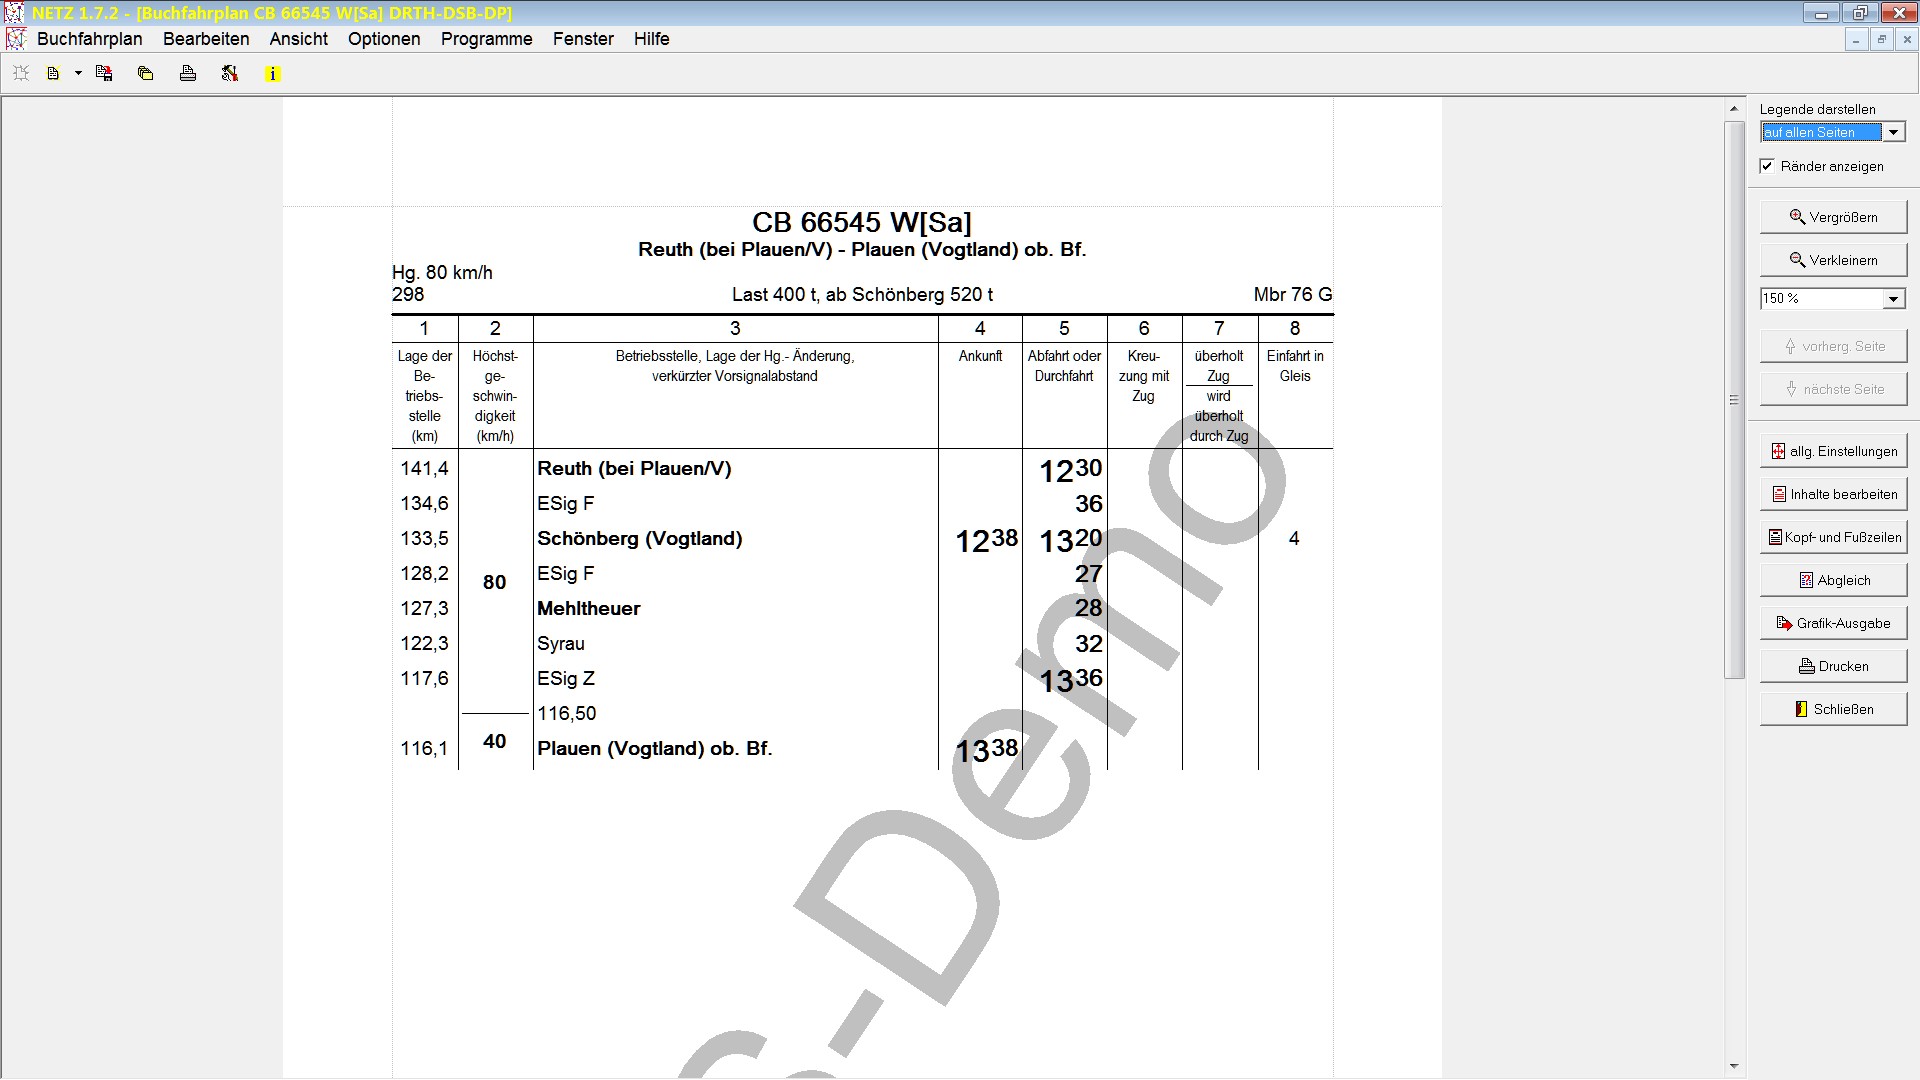Screen dimensions: 1920x1080
Task: Toggle the Ränder anzeigen checkbox
Action: click(1767, 166)
